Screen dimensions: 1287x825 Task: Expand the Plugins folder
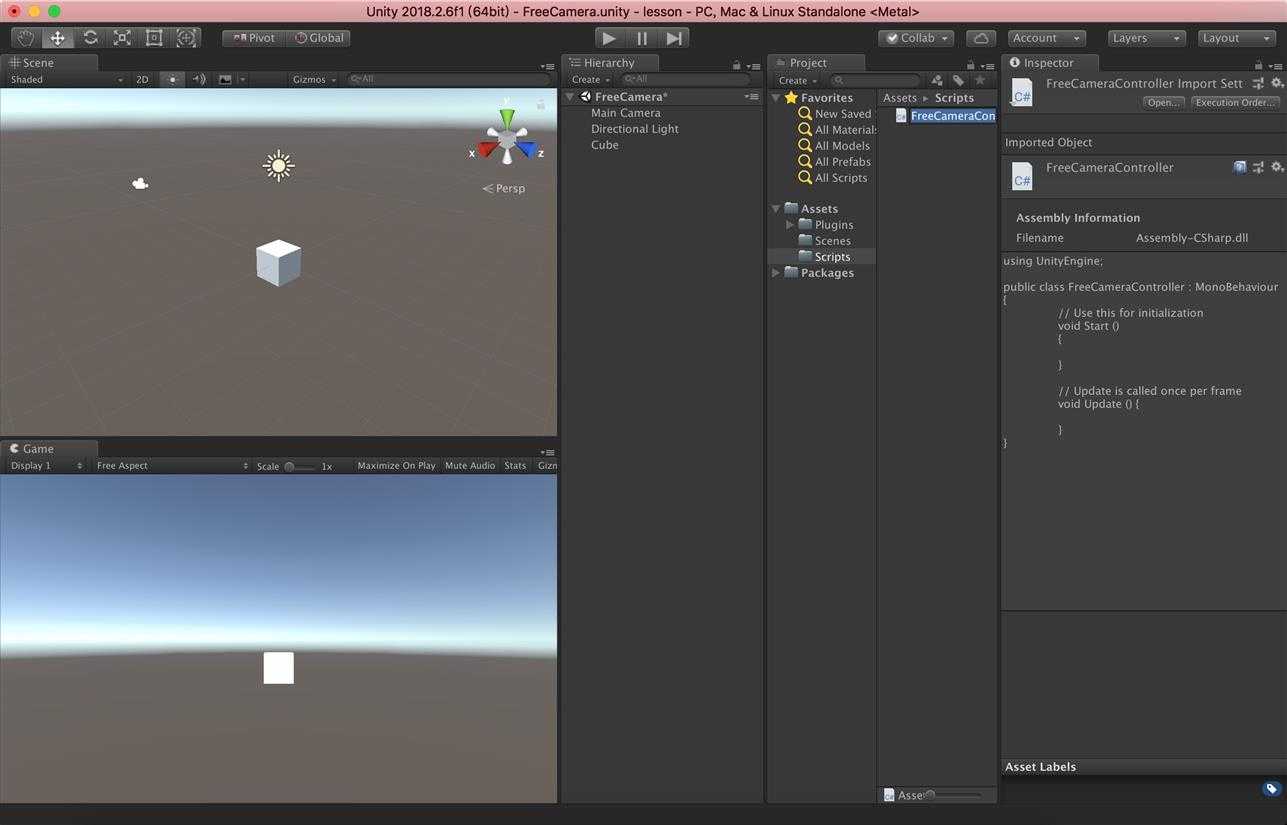point(790,224)
